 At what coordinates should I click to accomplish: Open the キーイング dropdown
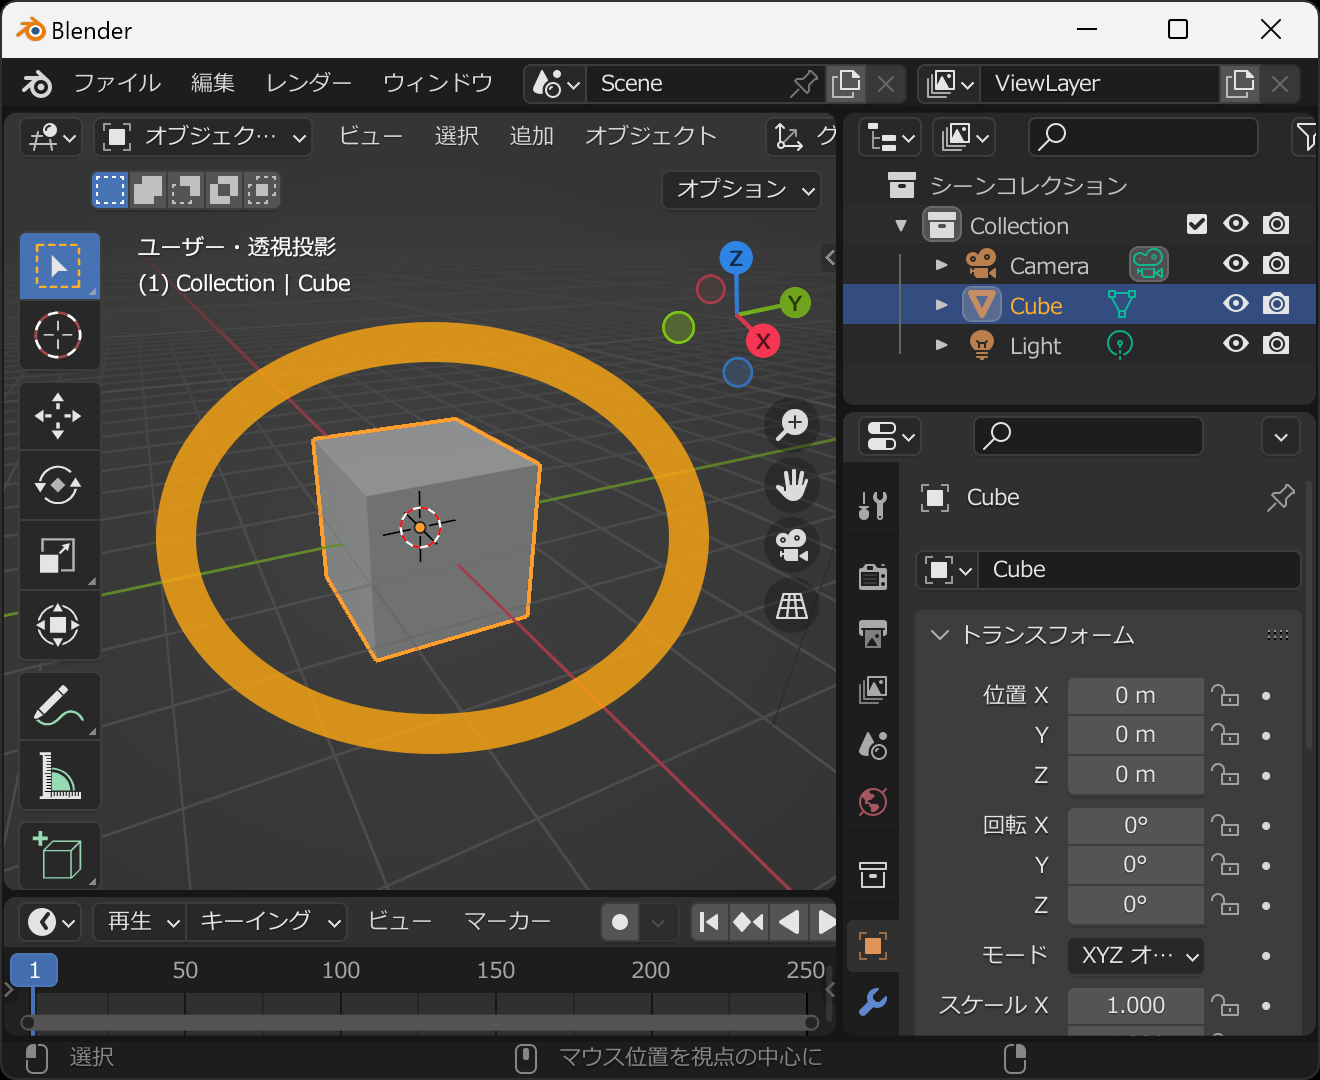pyautogui.click(x=267, y=921)
